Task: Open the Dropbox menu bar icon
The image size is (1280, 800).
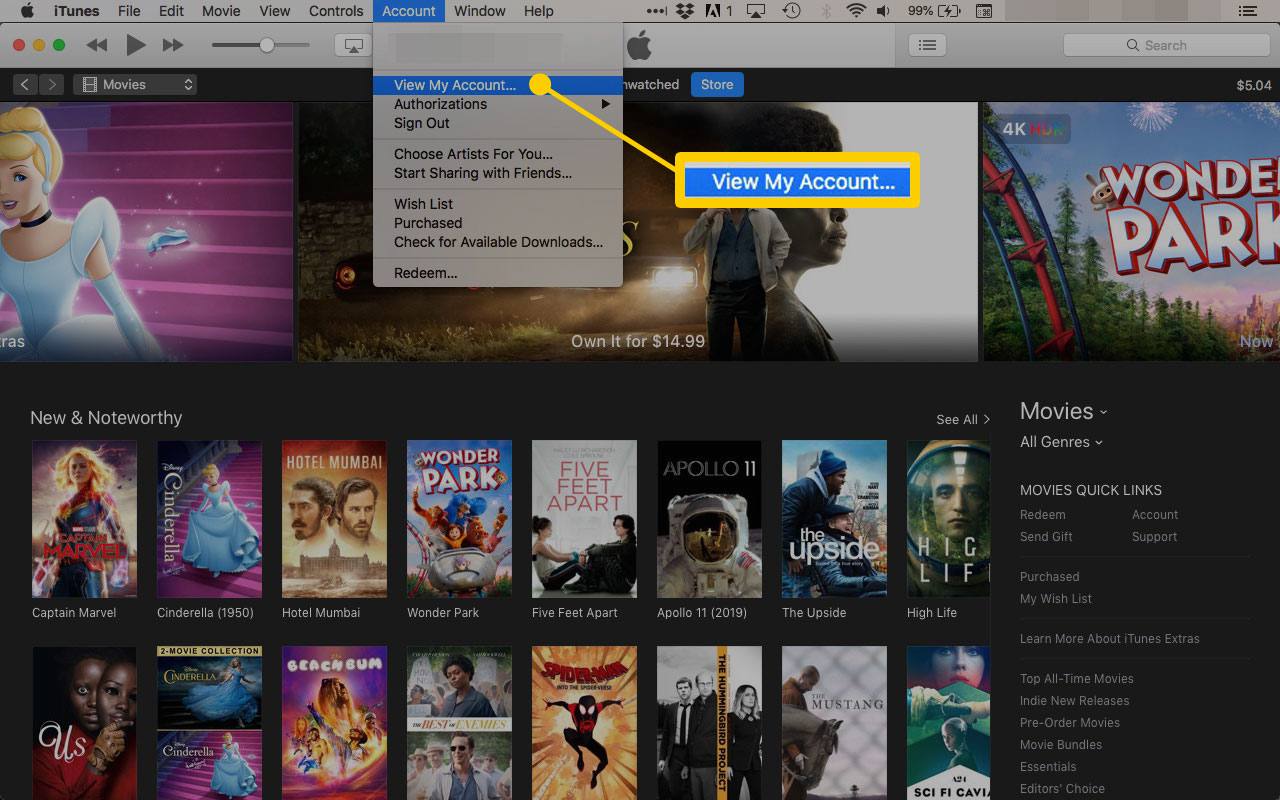Action: [685, 11]
